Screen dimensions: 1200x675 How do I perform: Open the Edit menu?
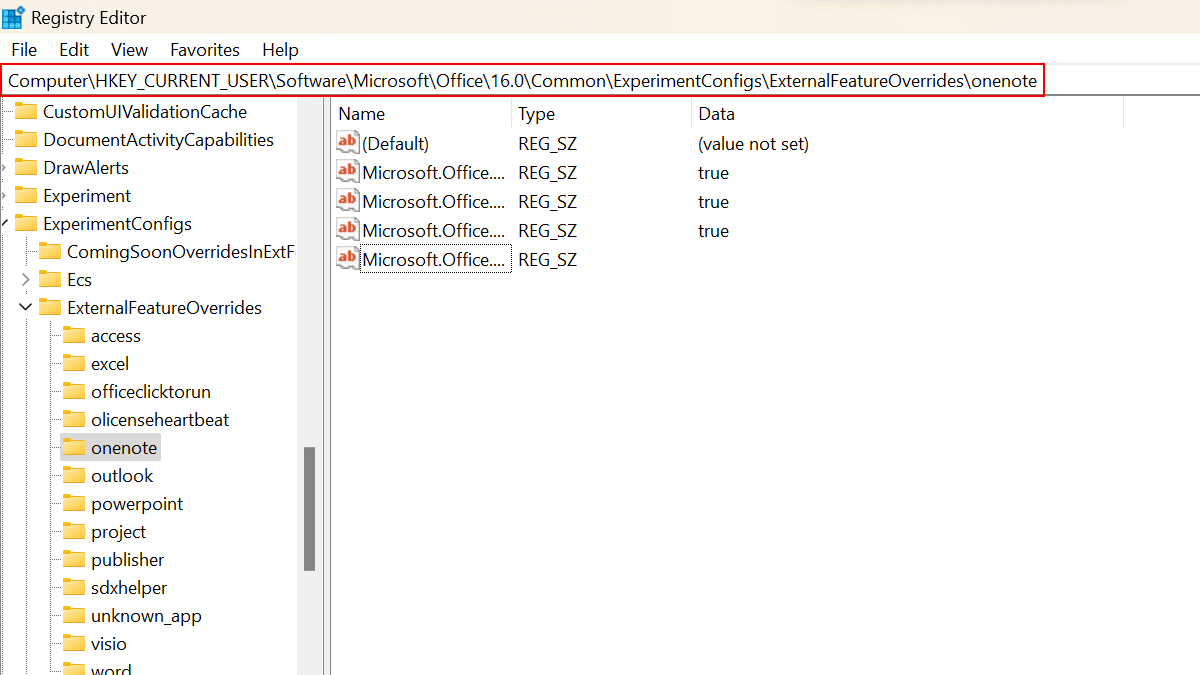pyautogui.click(x=74, y=49)
